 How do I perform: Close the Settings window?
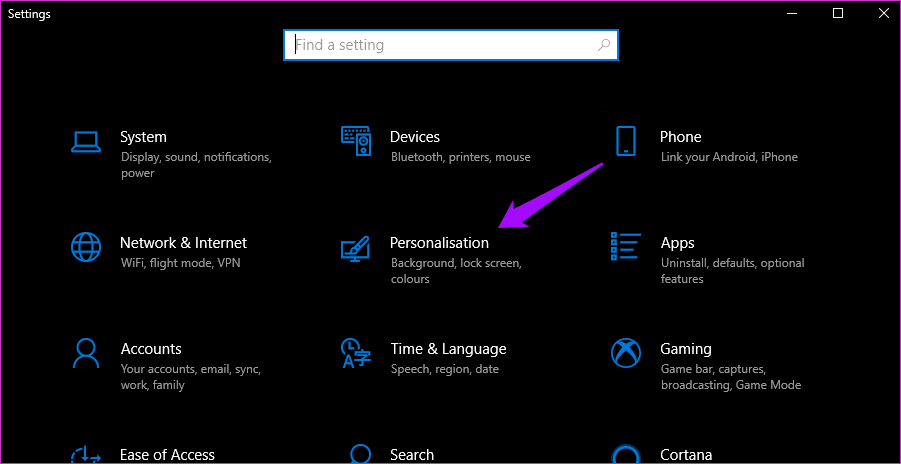[884, 14]
